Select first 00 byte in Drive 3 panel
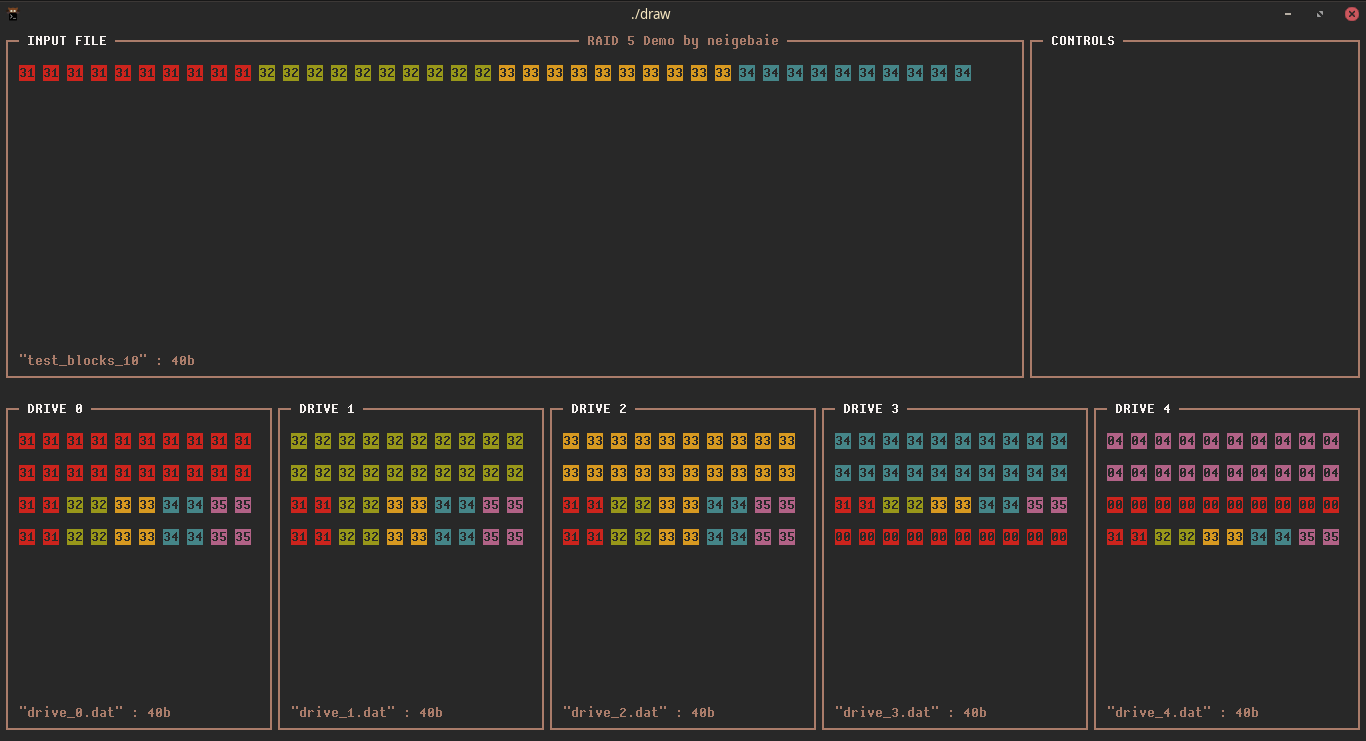The height and width of the screenshot is (741, 1366). click(x=843, y=537)
